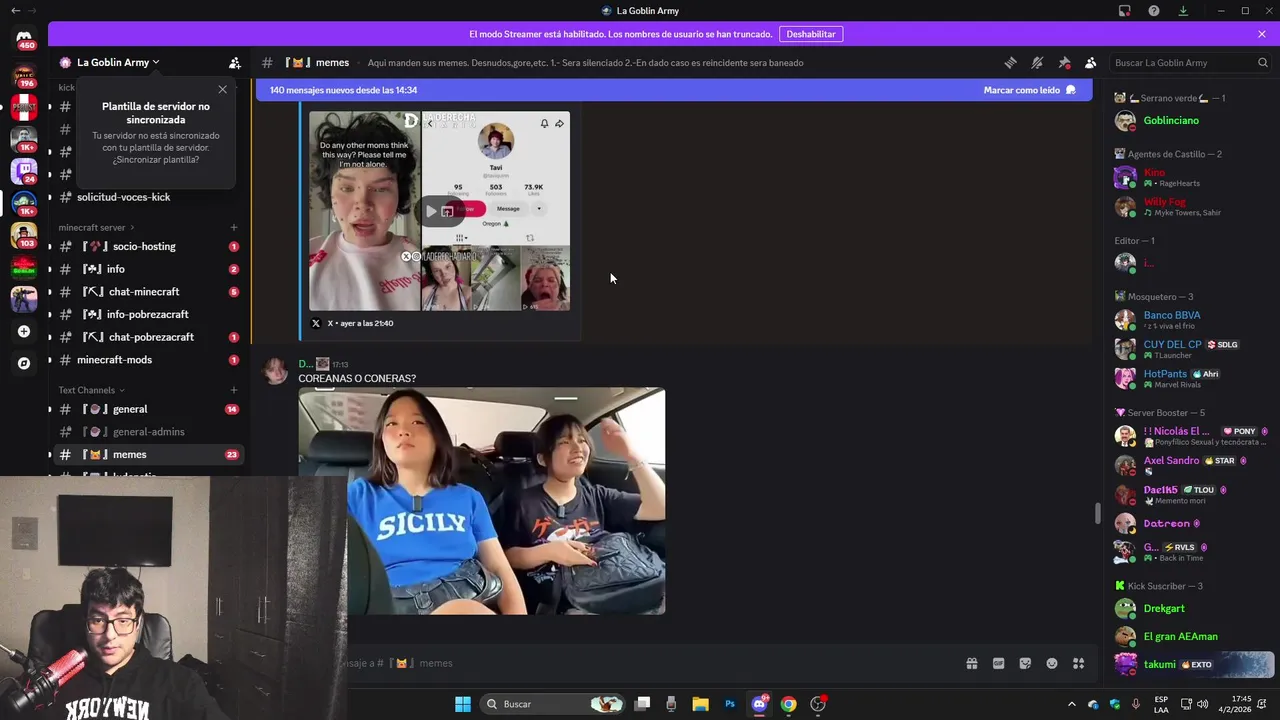The width and height of the screenshot is (1280, 720).
Task: Open GIF picker icon
Action: coord(998,663)
